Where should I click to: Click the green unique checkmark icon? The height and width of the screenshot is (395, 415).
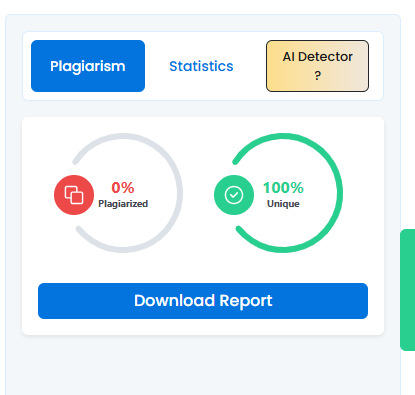(234, 195)
